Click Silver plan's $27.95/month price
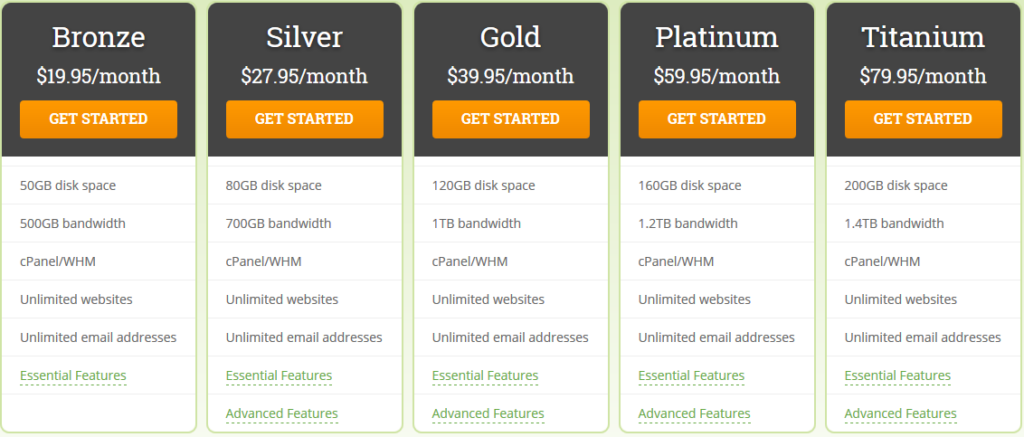This screenshot has width=1024, height=437. 304,76
